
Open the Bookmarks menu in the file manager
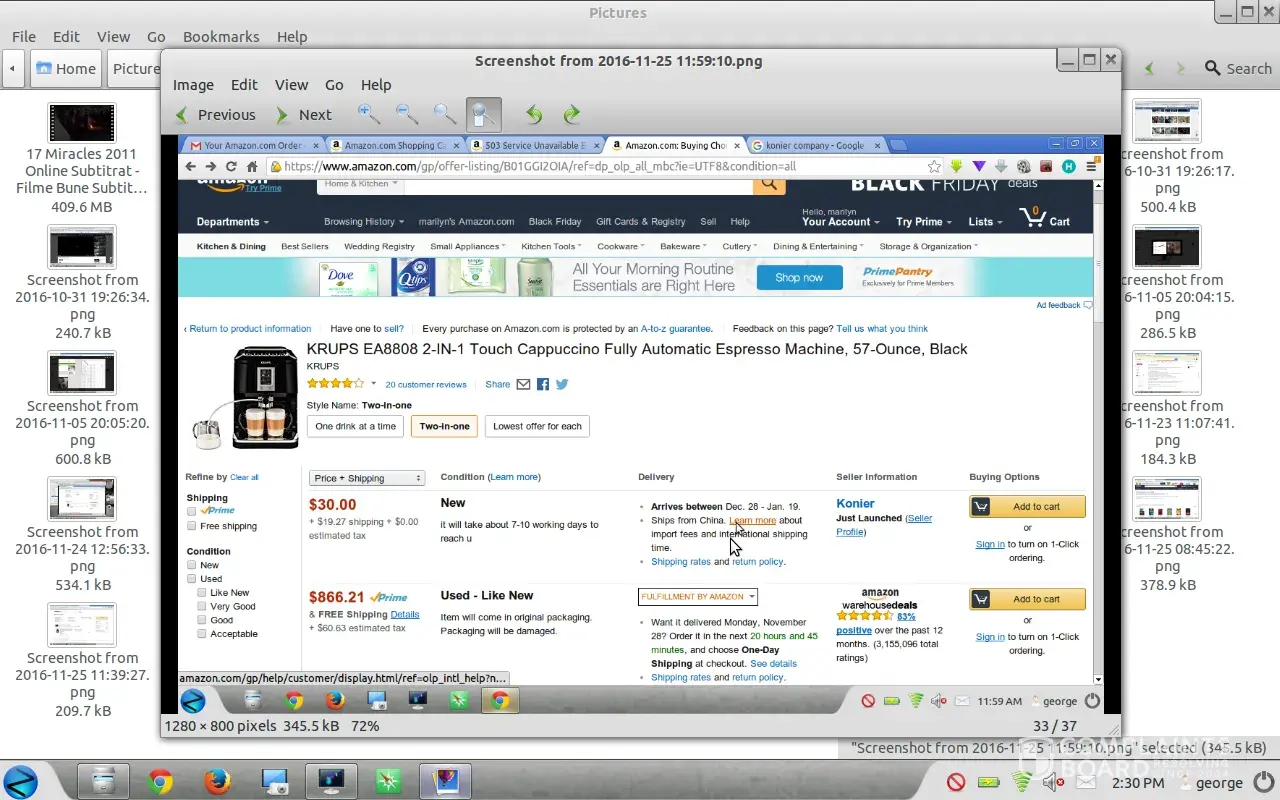tap(221, 37)
